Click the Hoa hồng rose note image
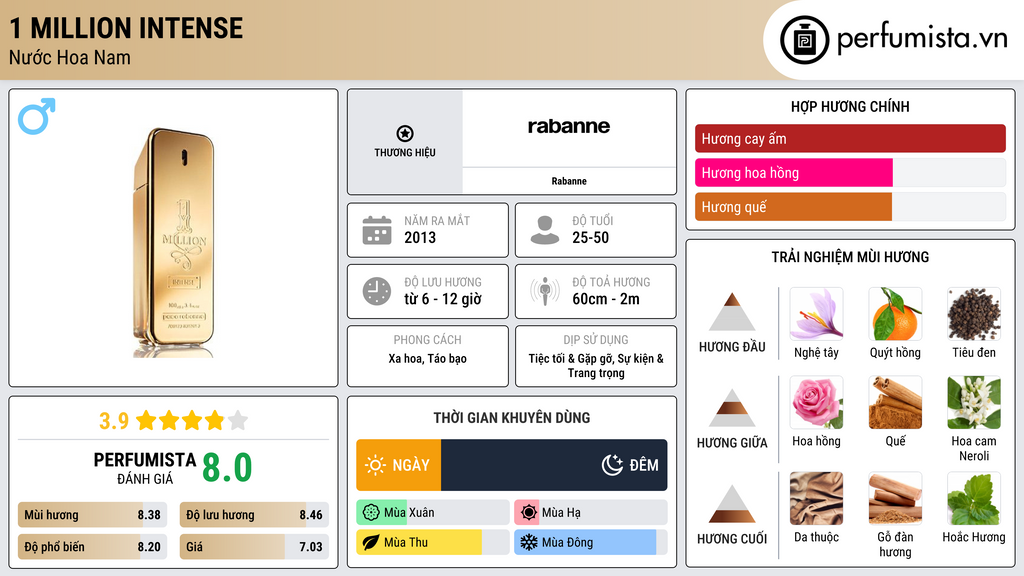This screenshot has width=1024, height=576. click(816, 402)
